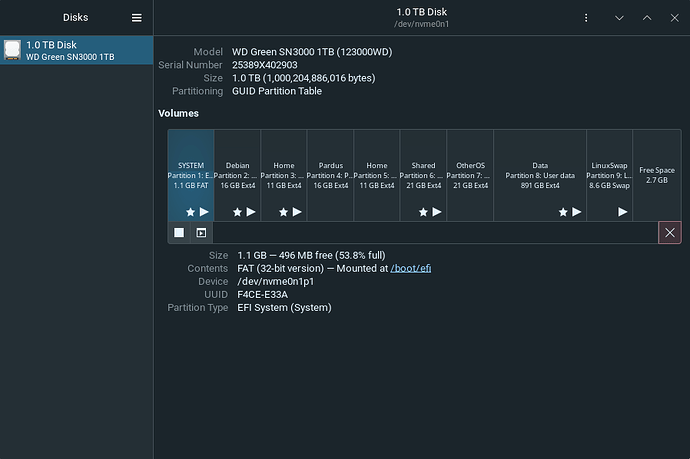Select the Shared 21 GB Ext4 partition
This screenshot has height=459, width=690.
(x=423, y=175)
